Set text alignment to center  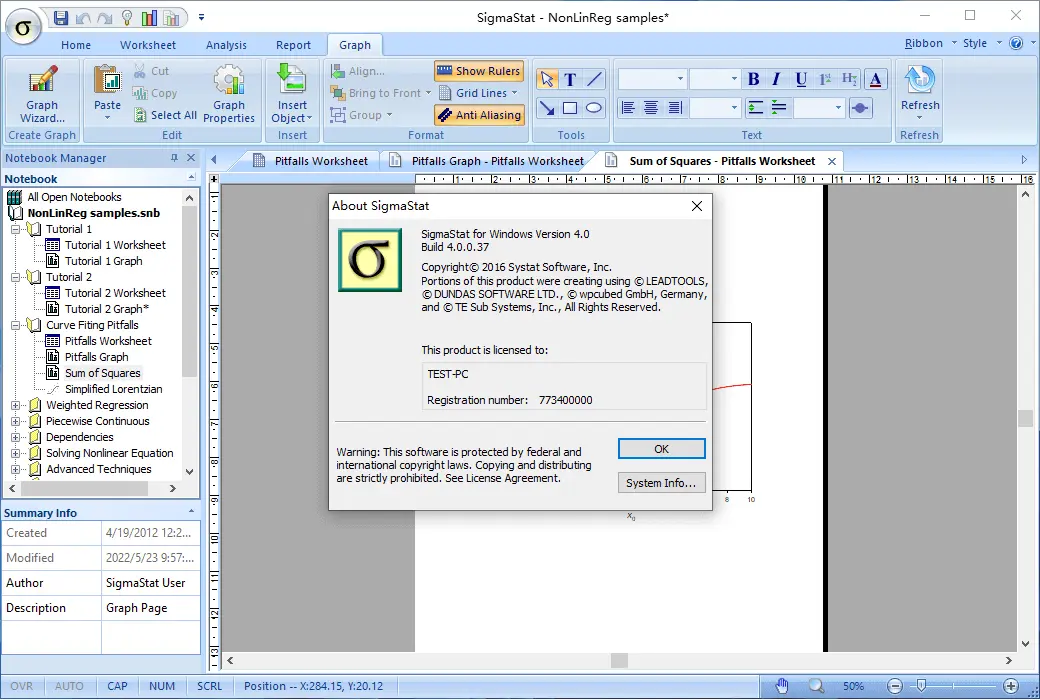(x=651, y=107)
